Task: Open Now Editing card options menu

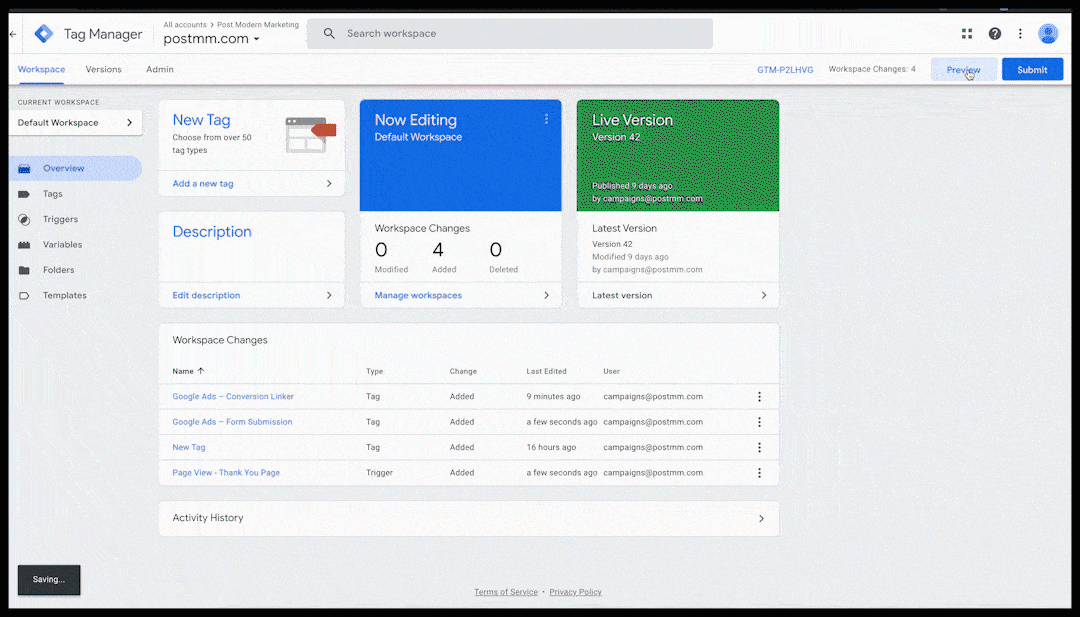Action: [546, 119]
